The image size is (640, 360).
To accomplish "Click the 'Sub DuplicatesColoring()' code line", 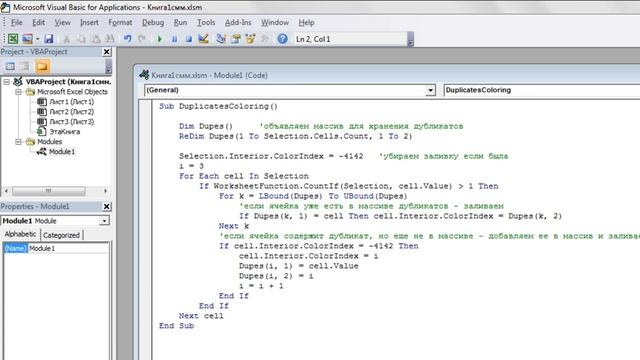I will point(218,106).
